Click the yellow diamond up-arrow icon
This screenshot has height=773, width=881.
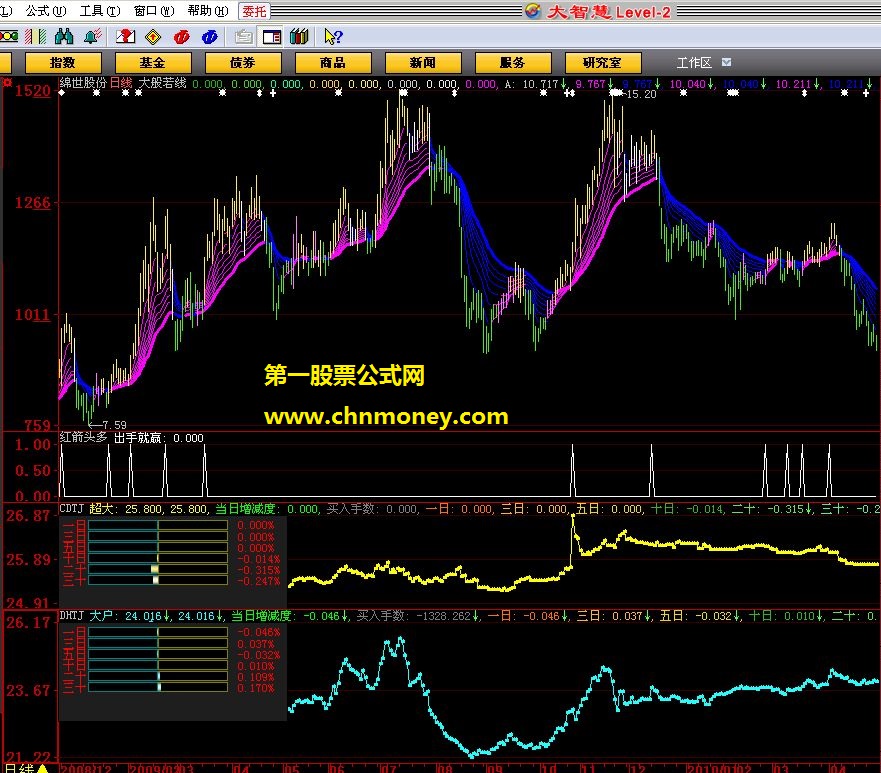pyautogui.click(x=153, y=37)
